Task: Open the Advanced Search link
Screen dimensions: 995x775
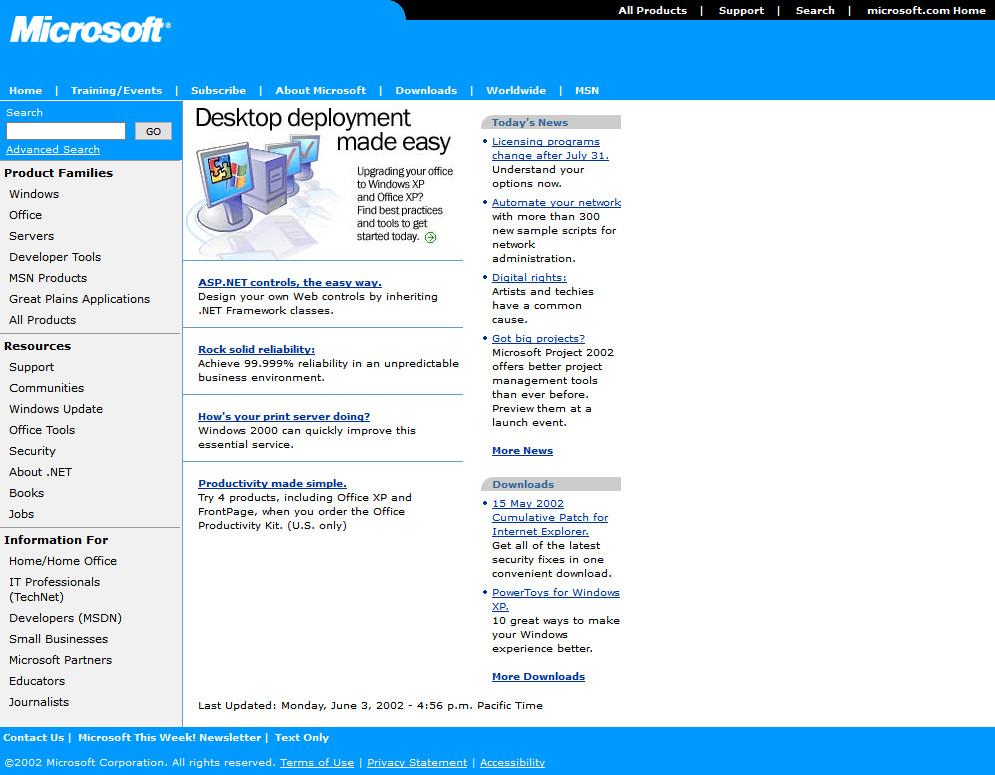Action: click(x=53, y=150)
